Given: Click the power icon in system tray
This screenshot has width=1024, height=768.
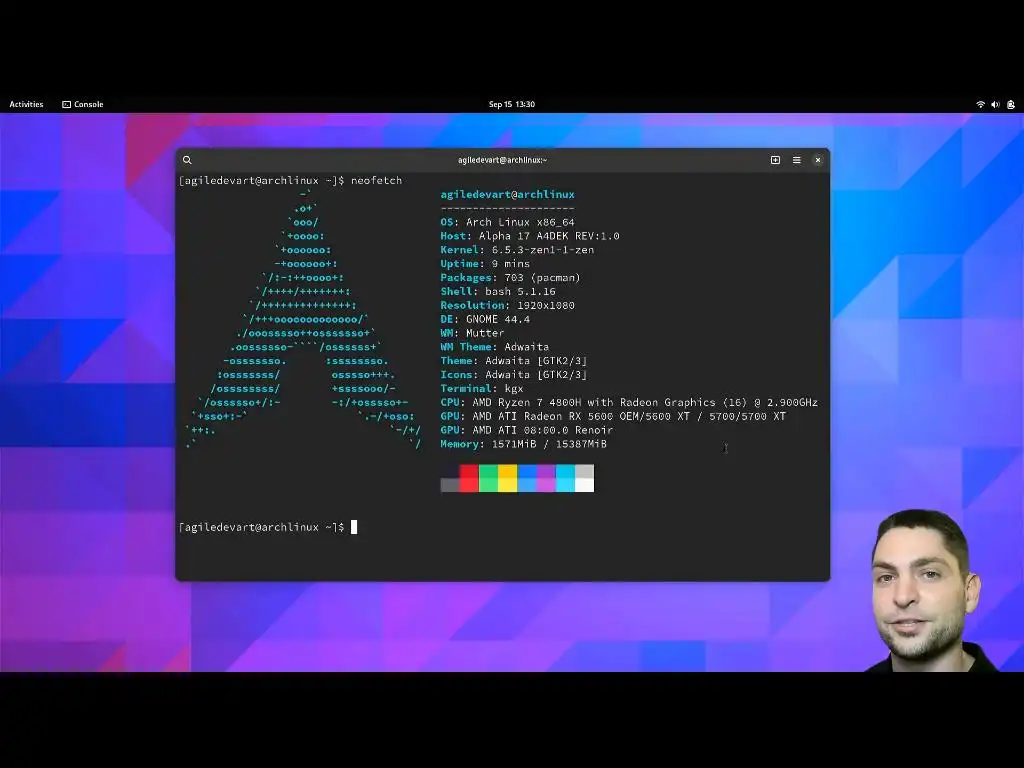Looking at the screenshot, I should pos(1011,104).
